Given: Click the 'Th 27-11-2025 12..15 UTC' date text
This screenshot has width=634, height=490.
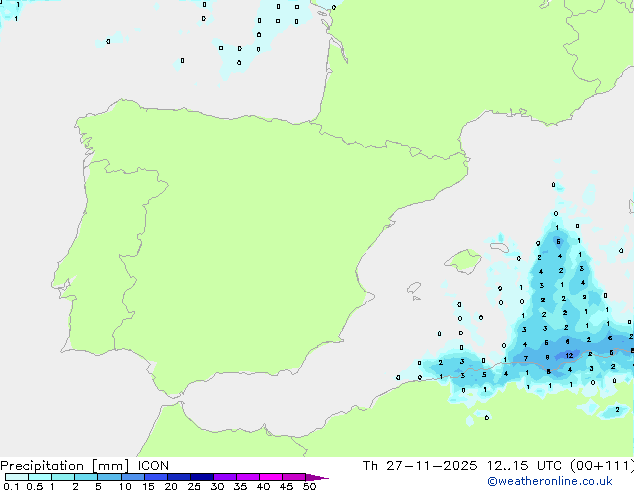Looking at the screenshot, I should pos(462,466).
